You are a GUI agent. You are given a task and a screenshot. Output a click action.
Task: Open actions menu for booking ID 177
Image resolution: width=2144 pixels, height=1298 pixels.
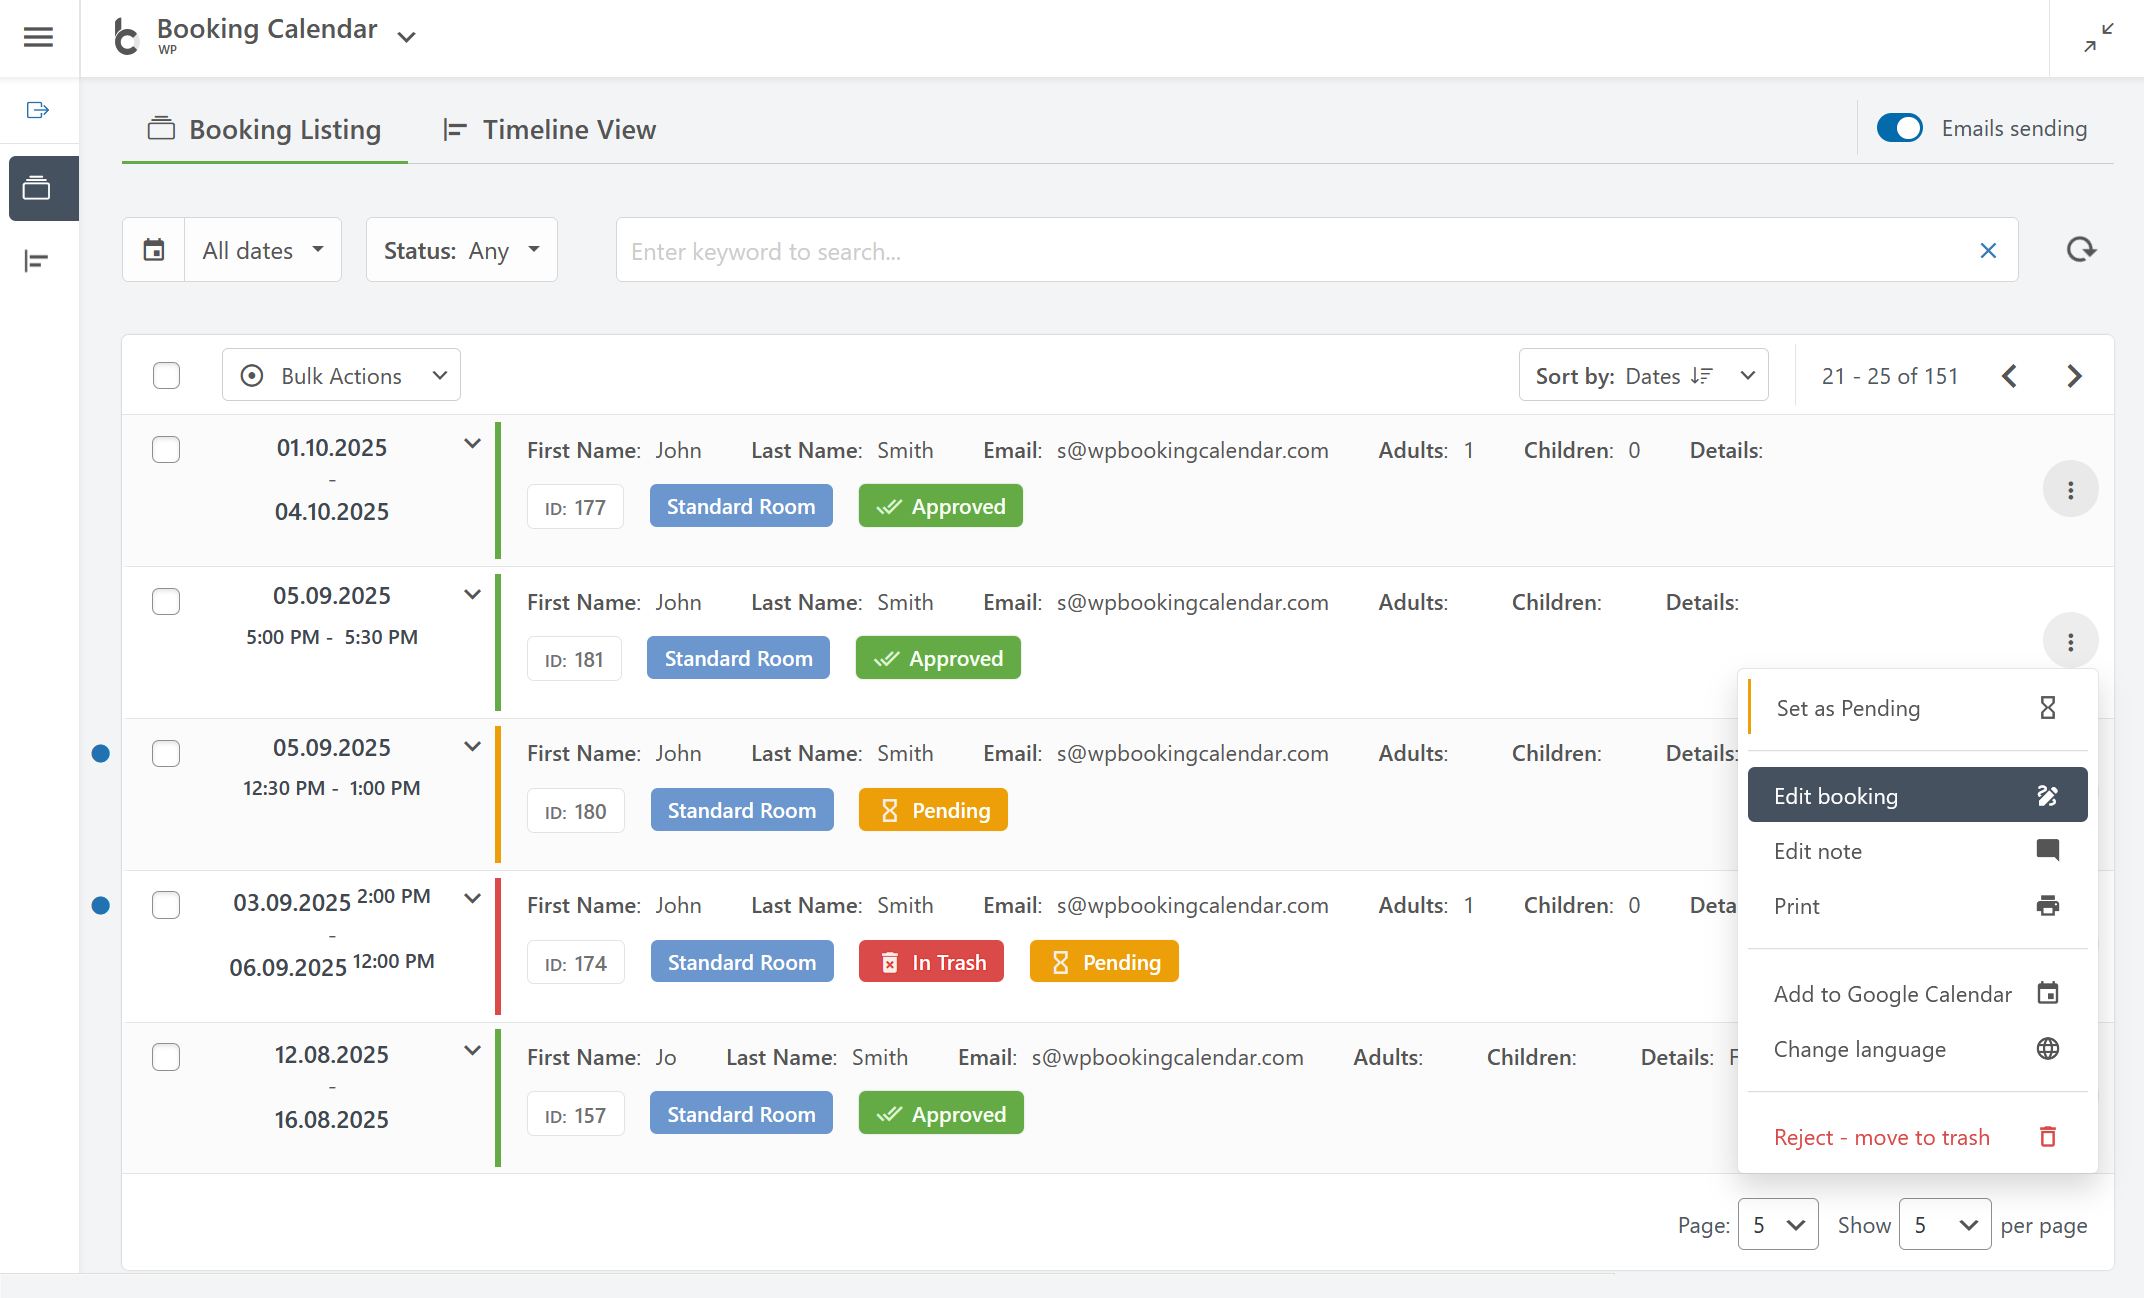coord(2070,489)
